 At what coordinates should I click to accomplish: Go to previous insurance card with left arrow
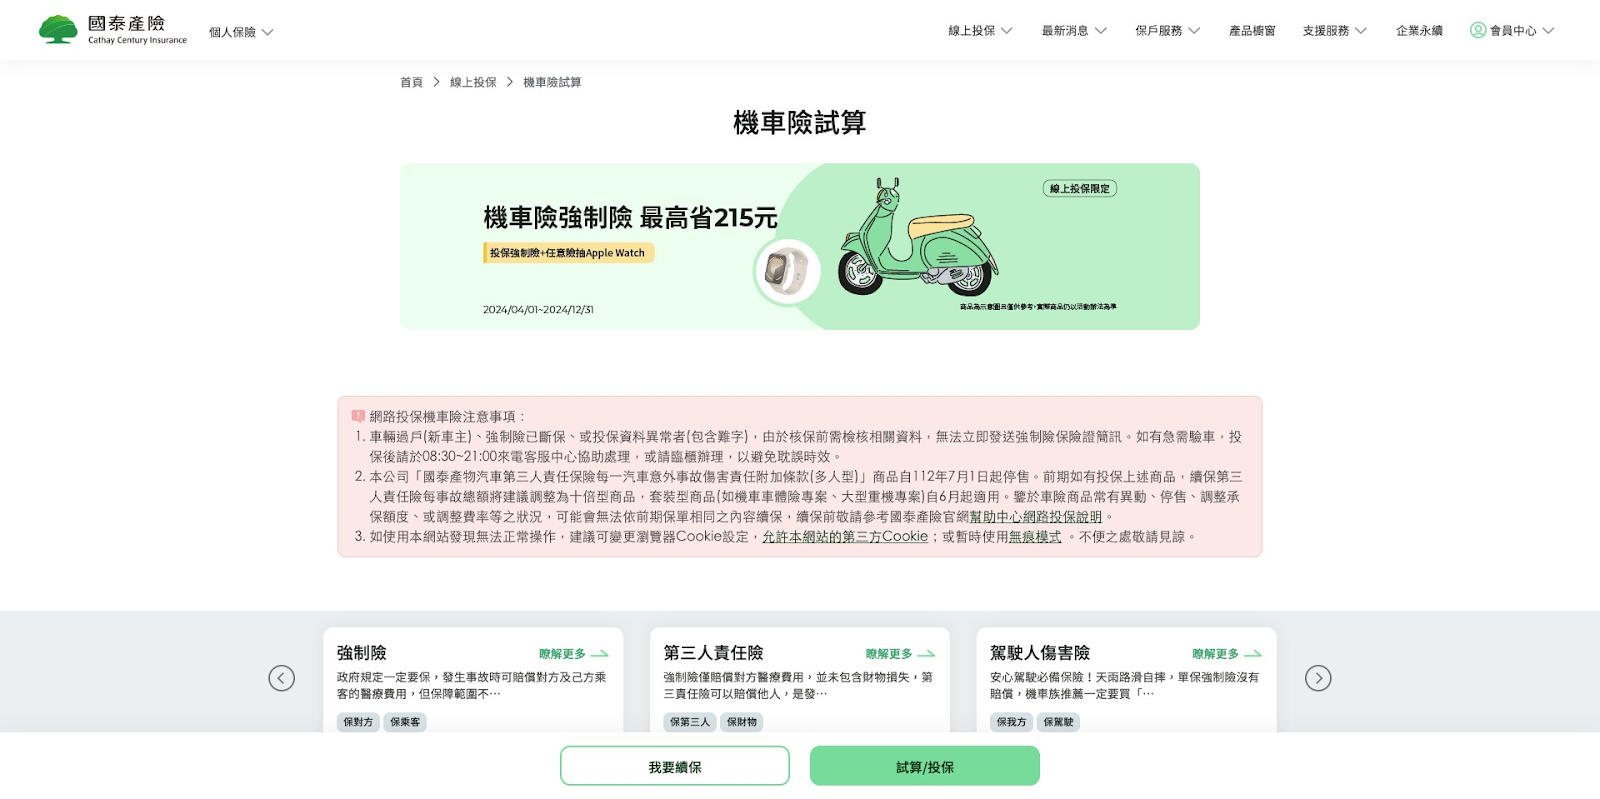pyautogui.click(x=282, y=678)
